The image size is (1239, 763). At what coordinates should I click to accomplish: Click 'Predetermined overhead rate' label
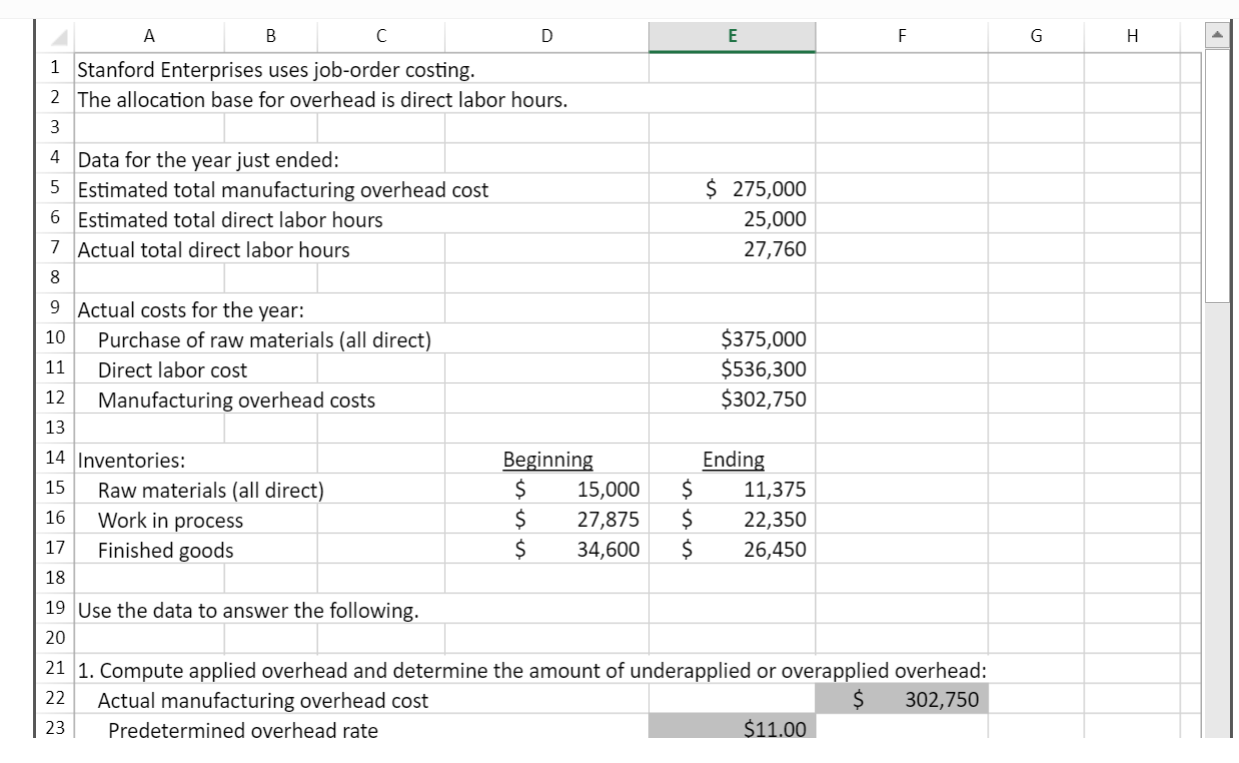point(243,730)
